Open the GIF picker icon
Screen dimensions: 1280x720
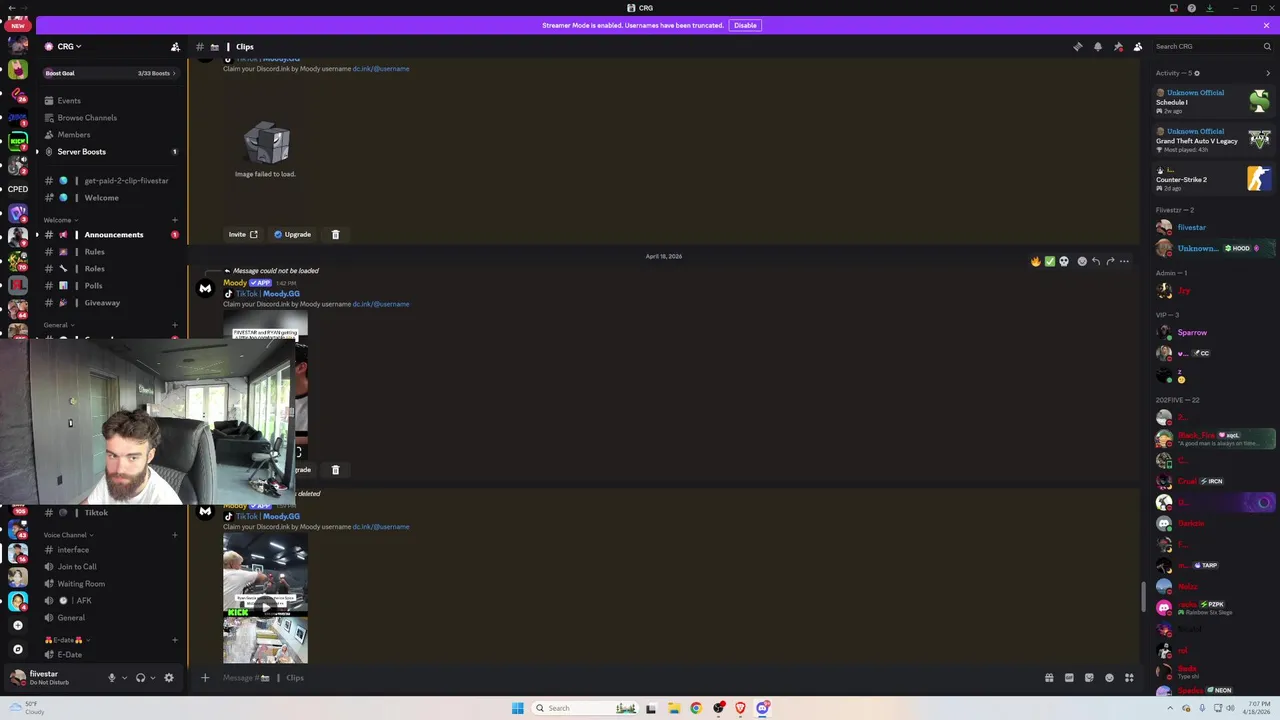1069,678
